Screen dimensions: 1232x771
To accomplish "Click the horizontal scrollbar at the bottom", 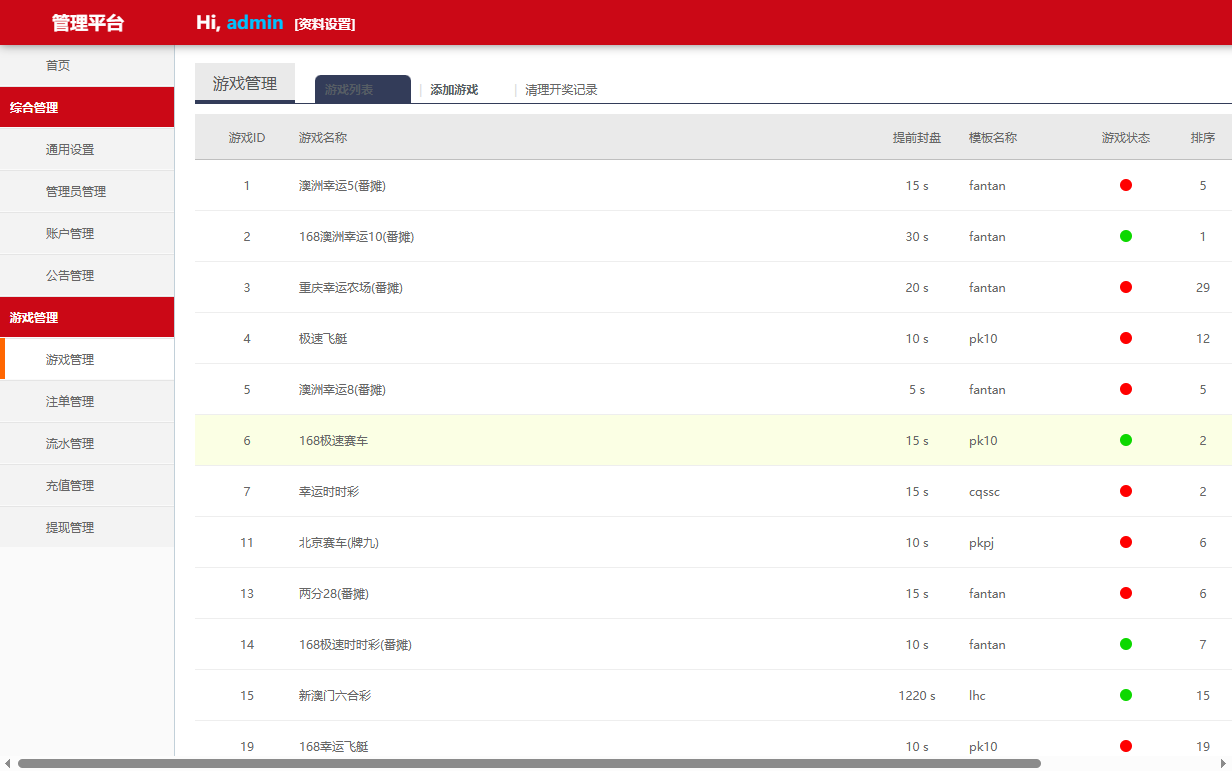I will point(529,763).
